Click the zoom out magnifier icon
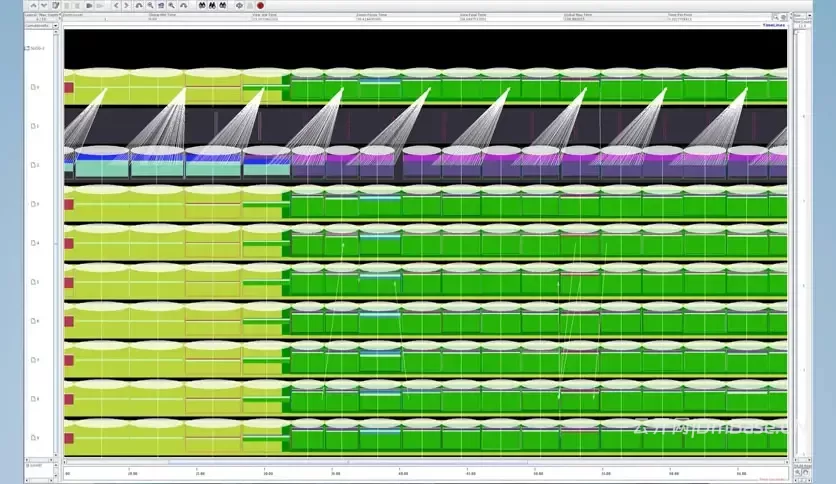This screenshot has height=484, width=836. tap(150, 5)
